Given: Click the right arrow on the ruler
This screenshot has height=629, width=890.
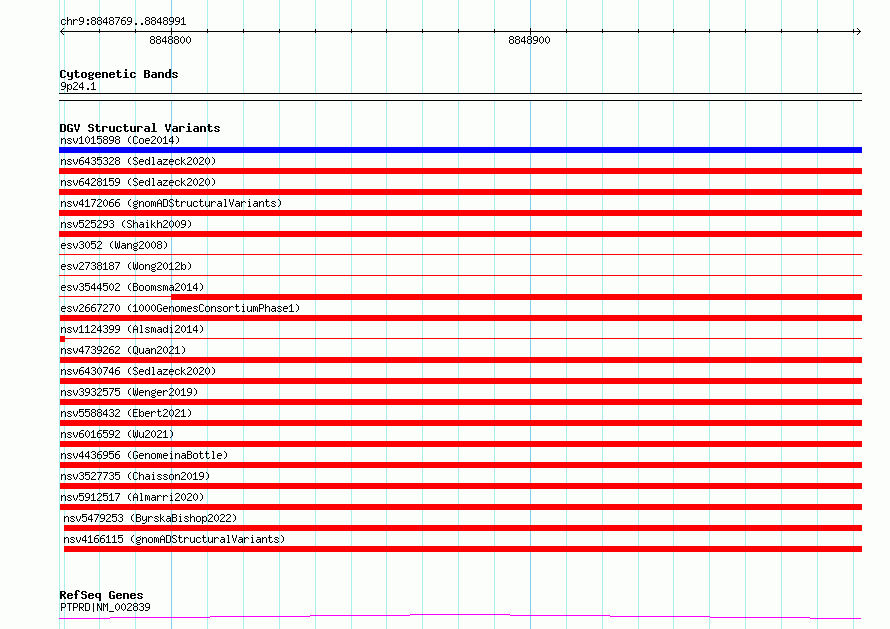Looking at the screenshot, I should point(858,32).
